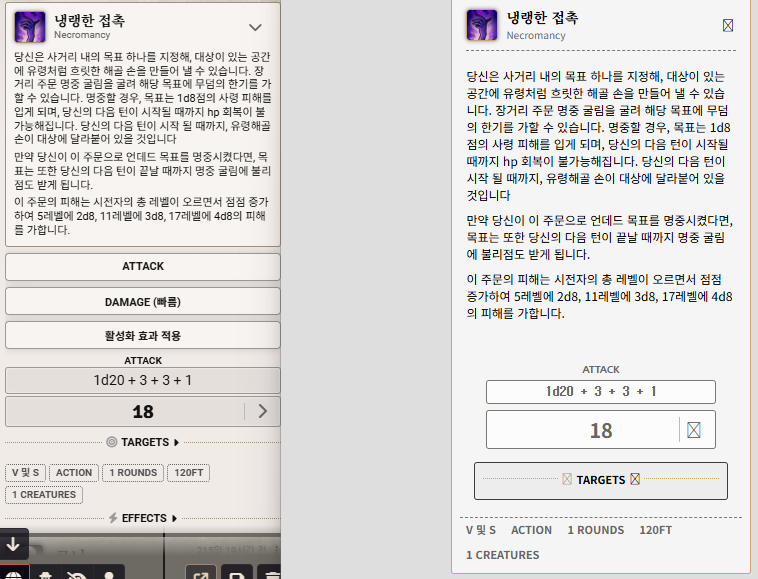The image size is (758, 579).
Task: Click the 1 CREATURES tag in left card
Action: (44, 495)
